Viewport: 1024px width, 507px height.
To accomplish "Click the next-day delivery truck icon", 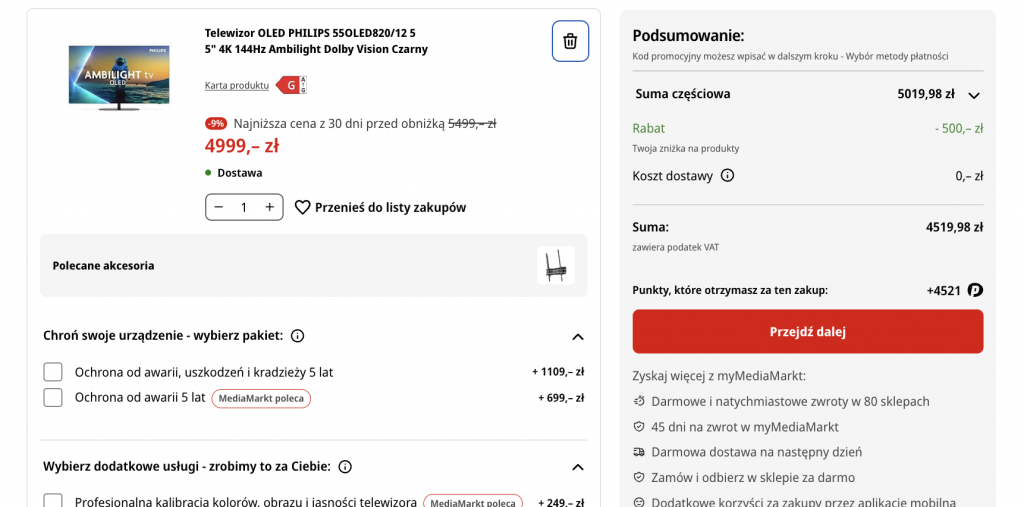I will 639,451.
